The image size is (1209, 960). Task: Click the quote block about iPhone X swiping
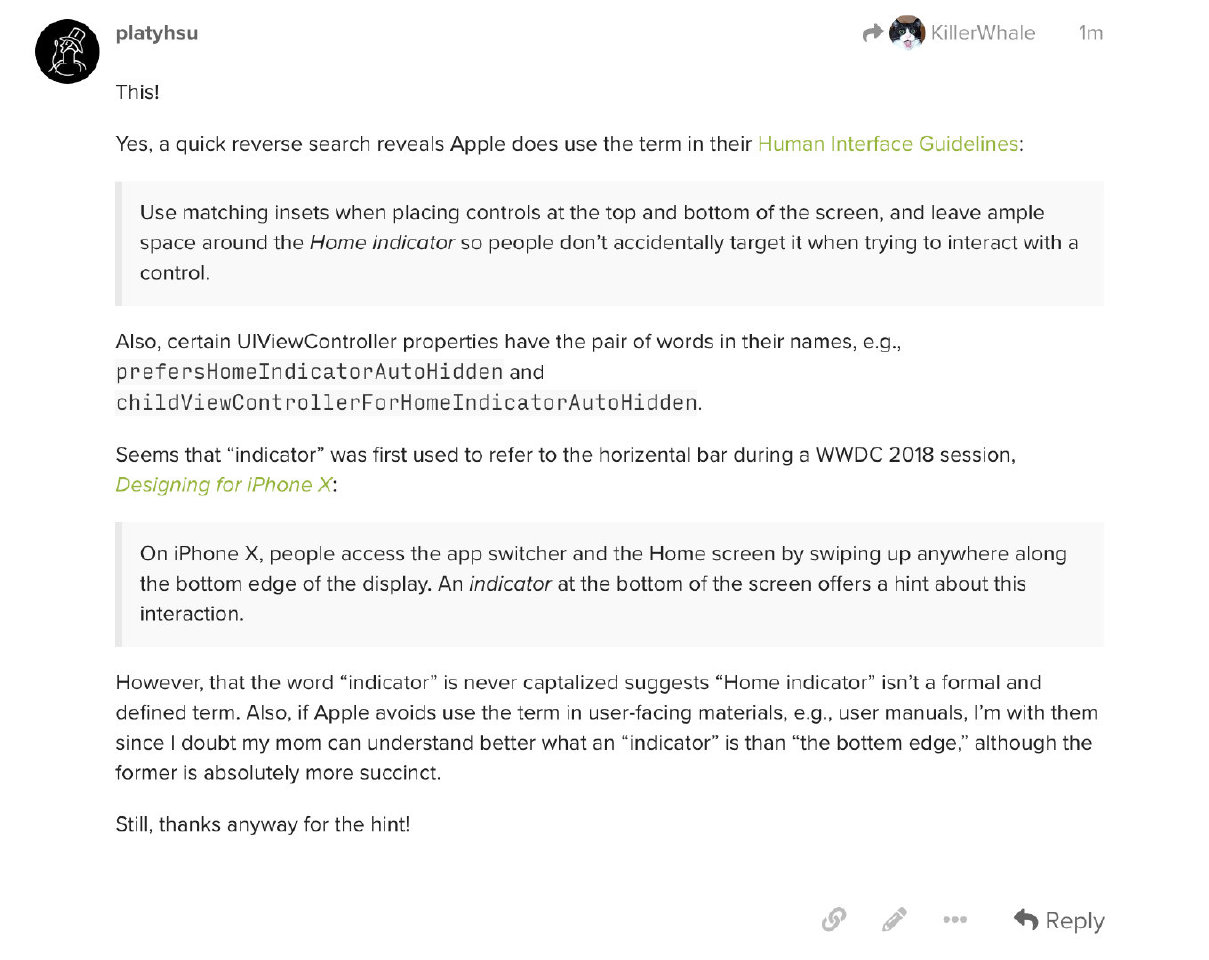[x=609, y=584]
